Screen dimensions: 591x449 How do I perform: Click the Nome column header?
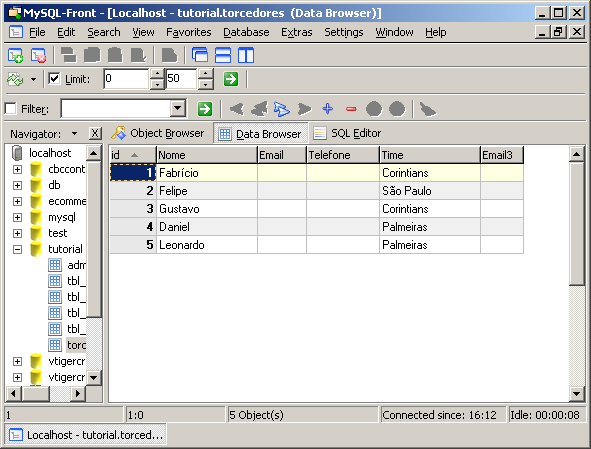coord(207,155)
